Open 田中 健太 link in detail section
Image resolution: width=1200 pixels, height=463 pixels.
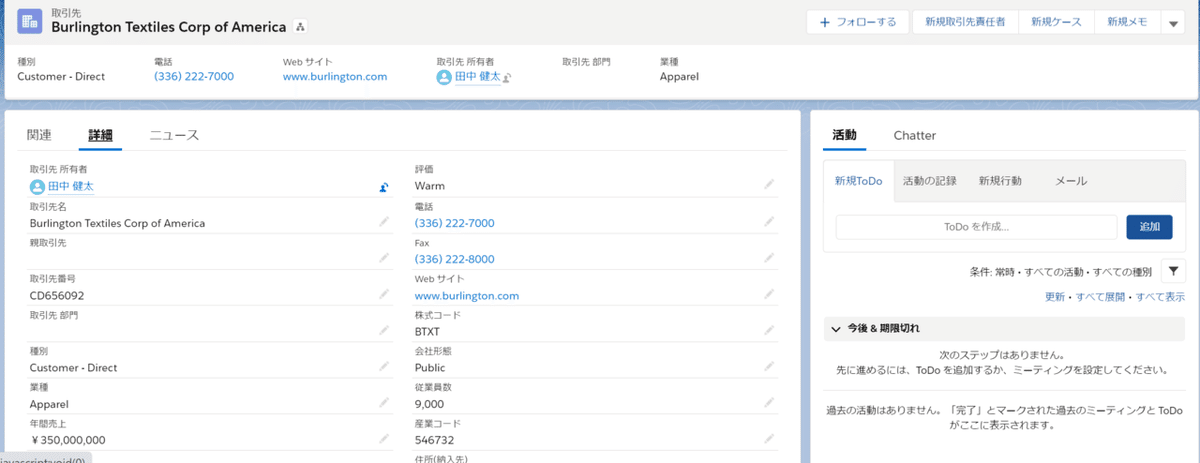71,186
